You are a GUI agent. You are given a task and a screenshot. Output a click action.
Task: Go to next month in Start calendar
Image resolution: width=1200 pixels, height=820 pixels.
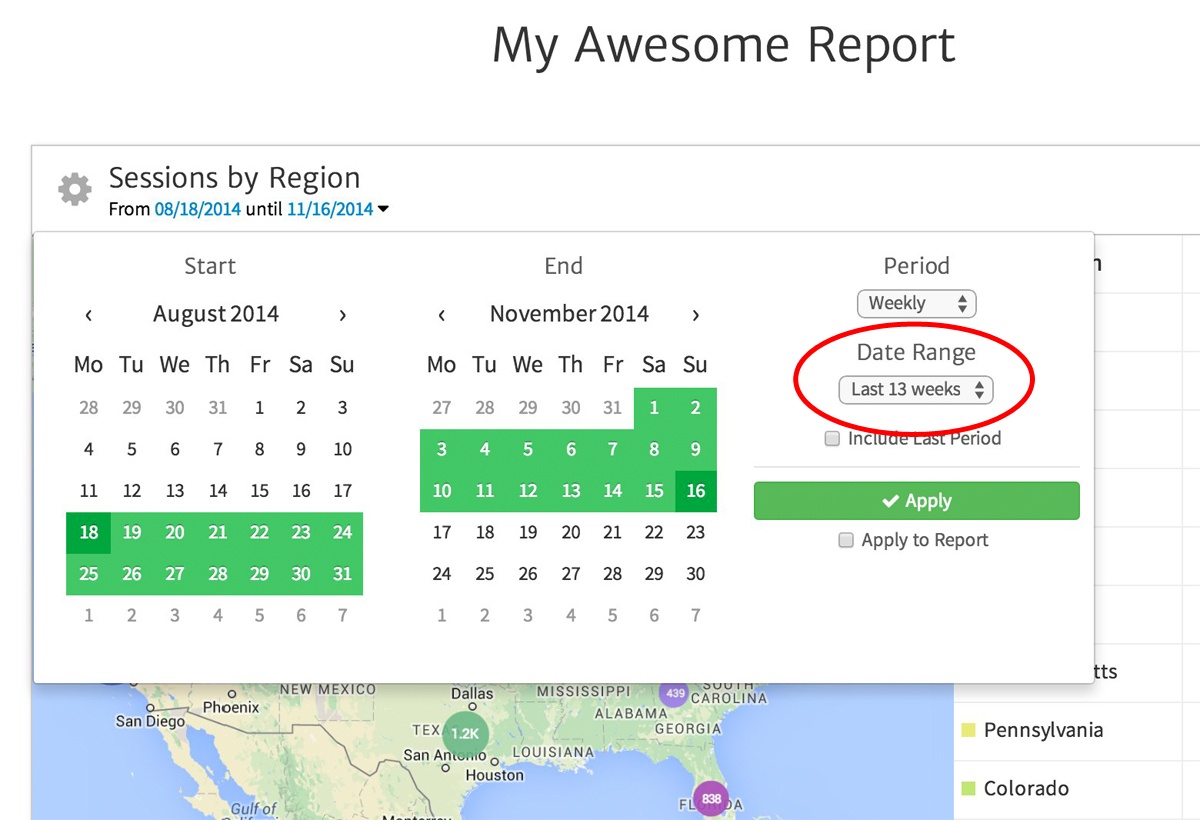coord(342,315)
